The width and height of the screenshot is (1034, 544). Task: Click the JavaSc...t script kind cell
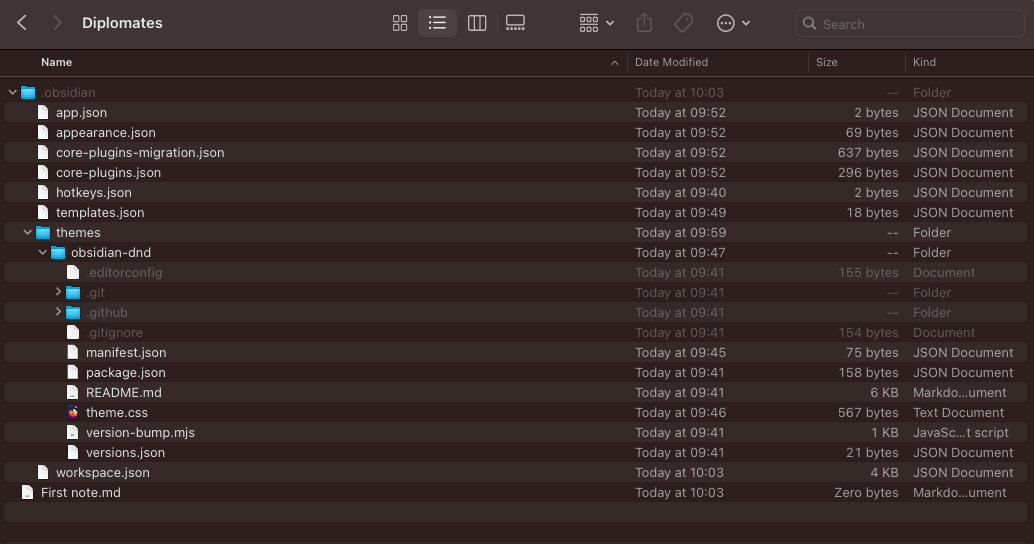(x=961, y=433)
